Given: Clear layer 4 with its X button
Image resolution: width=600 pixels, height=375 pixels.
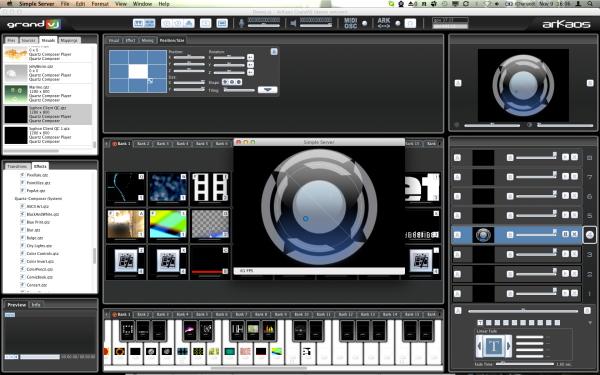Looking at the screenshot, I should [x=574, y=234].
